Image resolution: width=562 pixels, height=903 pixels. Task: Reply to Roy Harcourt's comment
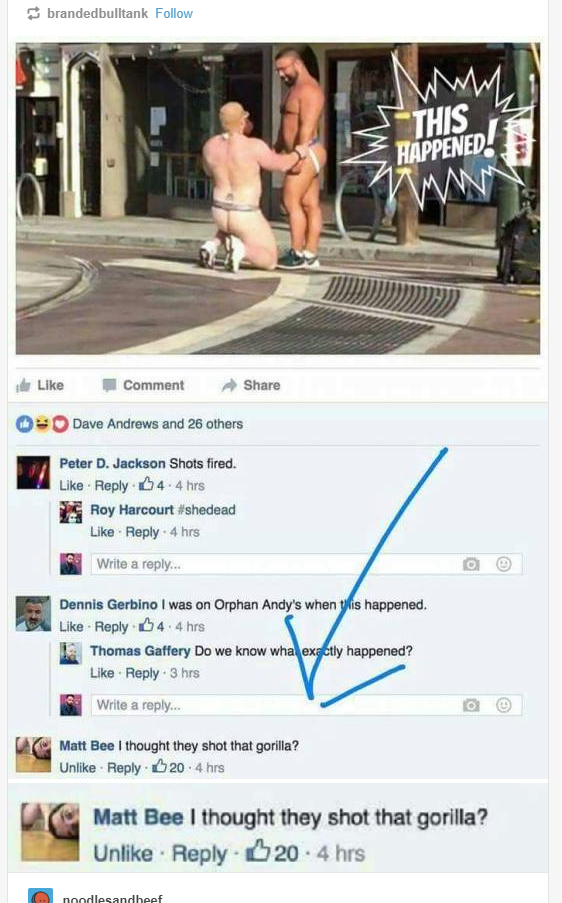click(142, 532)
